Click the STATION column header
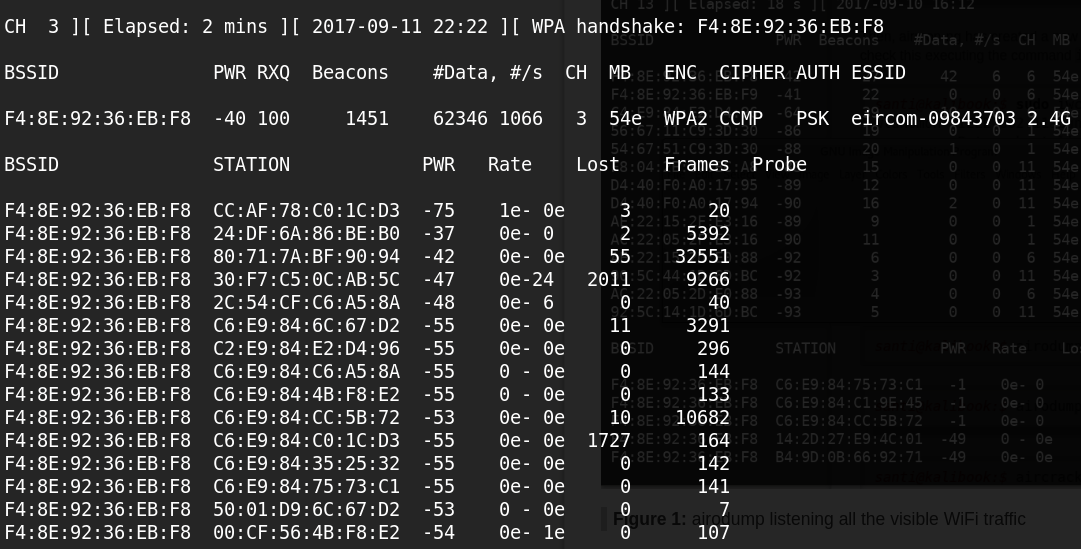Screen dimensions: 1081x549 251,165
